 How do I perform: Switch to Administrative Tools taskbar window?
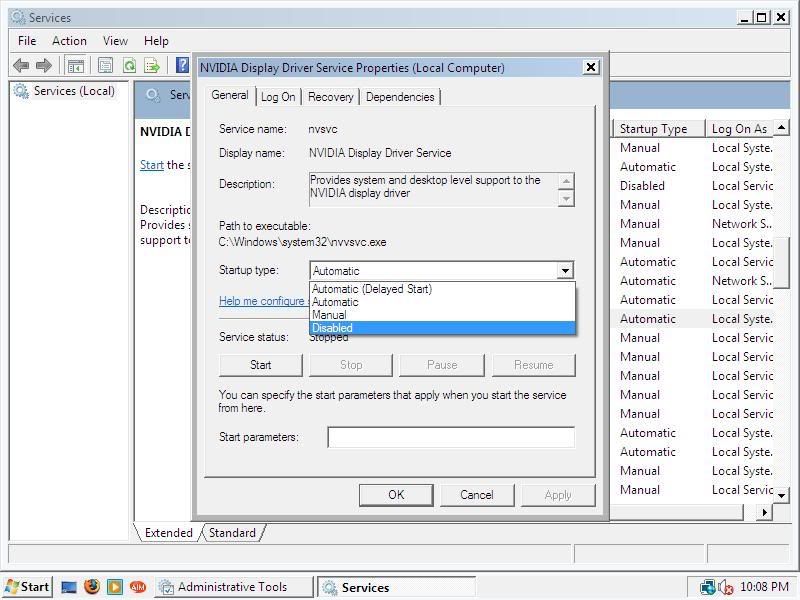(x=234, y=587)
